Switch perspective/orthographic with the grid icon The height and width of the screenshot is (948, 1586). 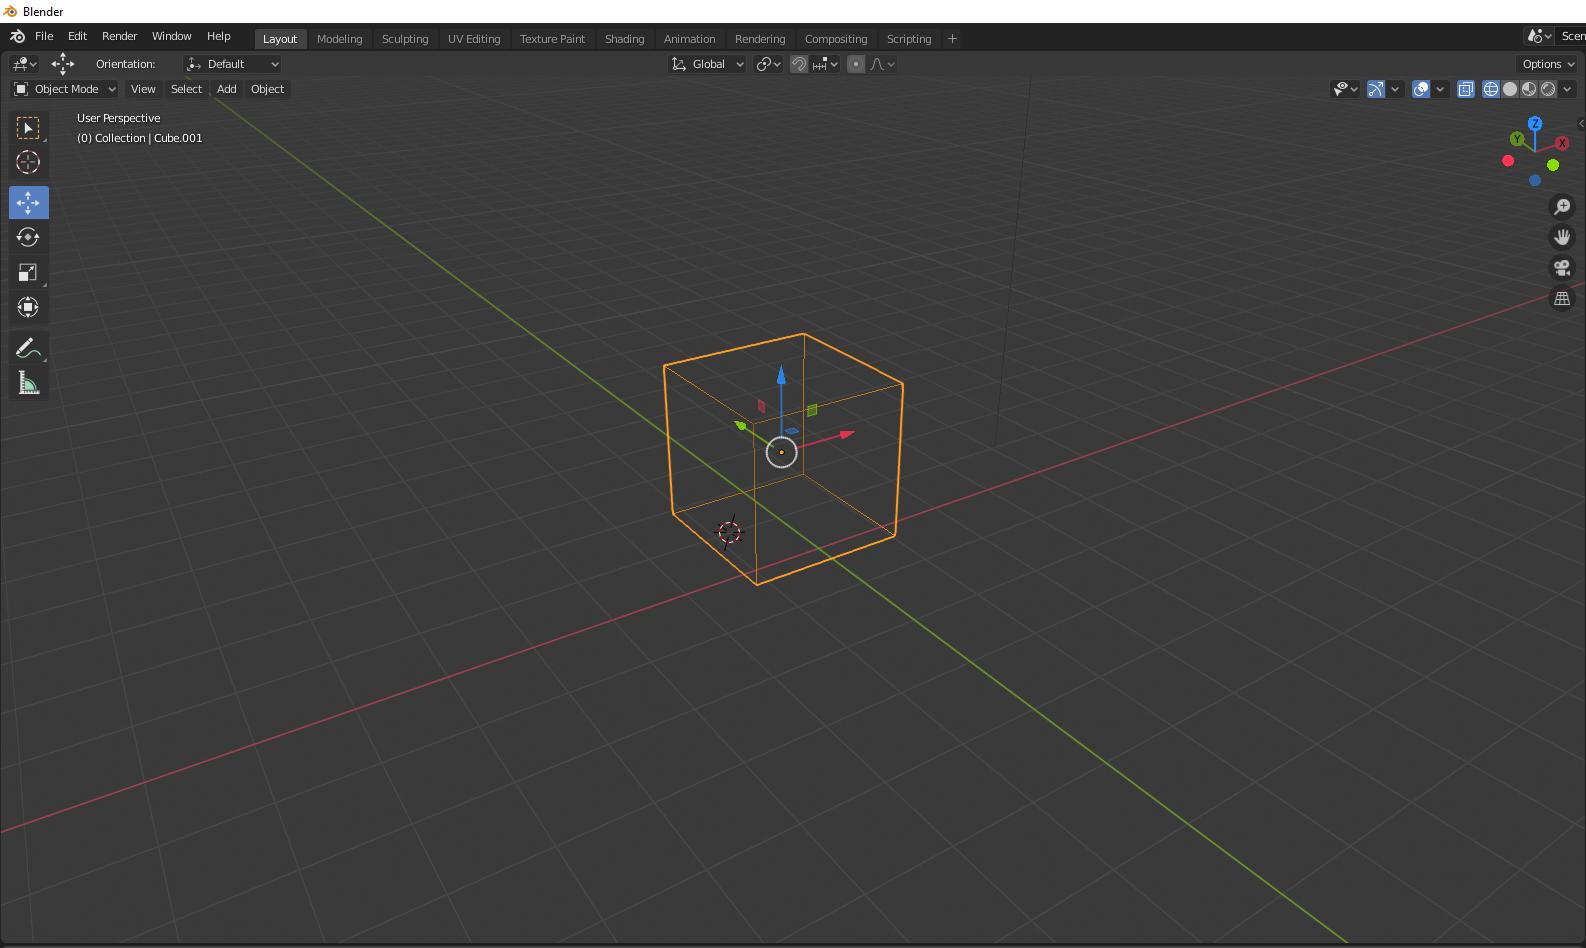pos(1562,298)
